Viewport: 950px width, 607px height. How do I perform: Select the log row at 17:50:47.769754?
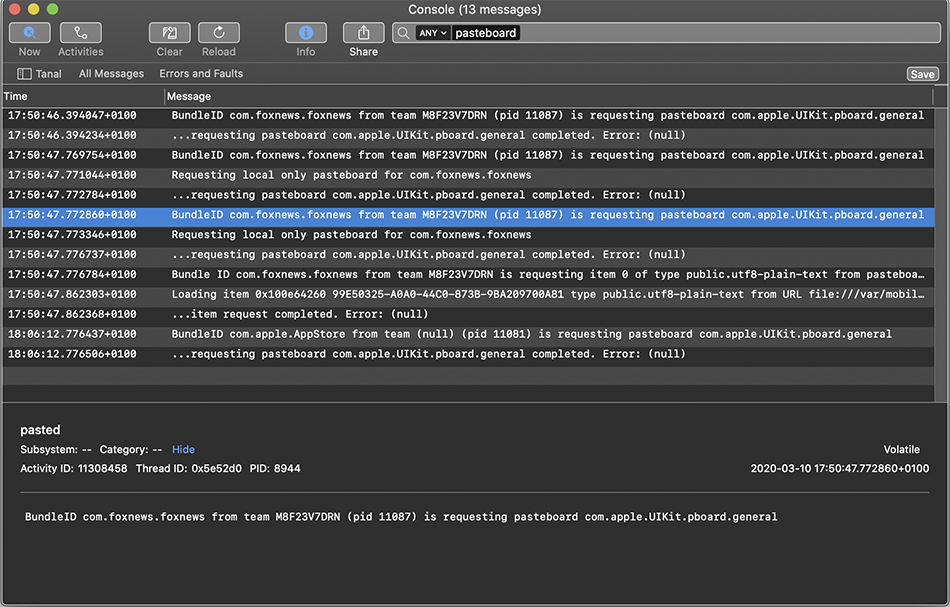coord(468,155)
